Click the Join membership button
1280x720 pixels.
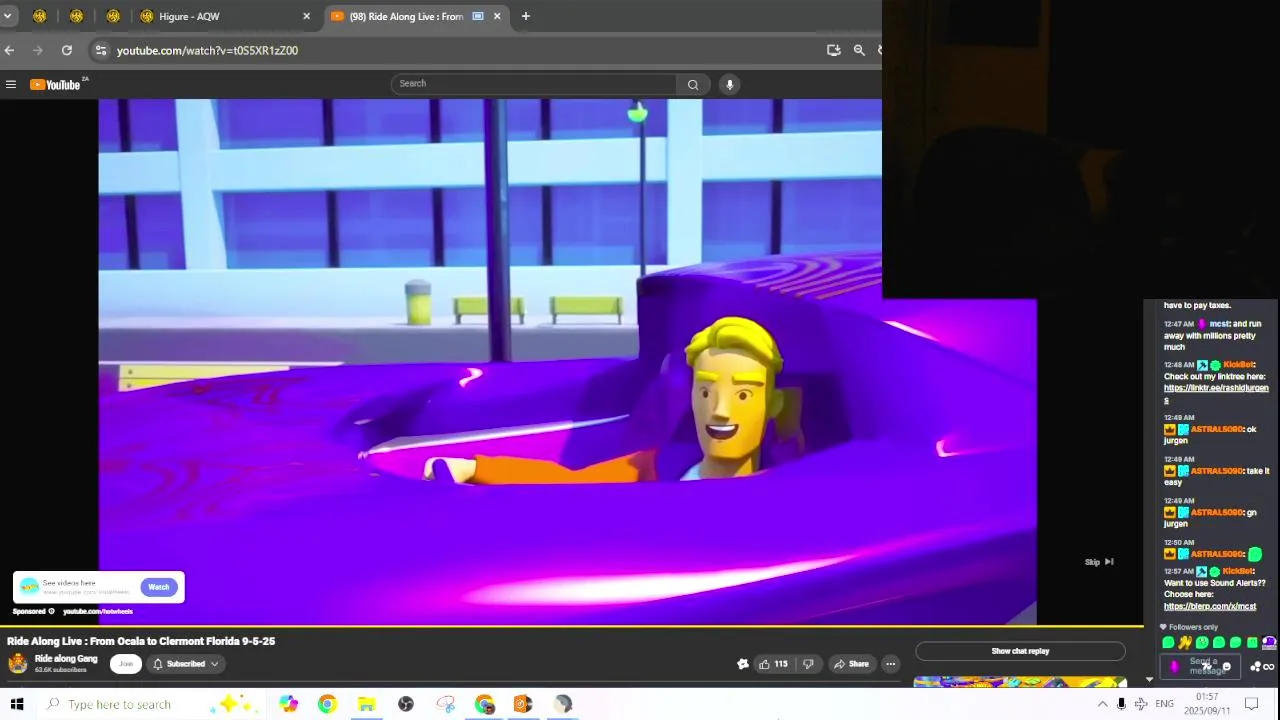pos(126,664)
